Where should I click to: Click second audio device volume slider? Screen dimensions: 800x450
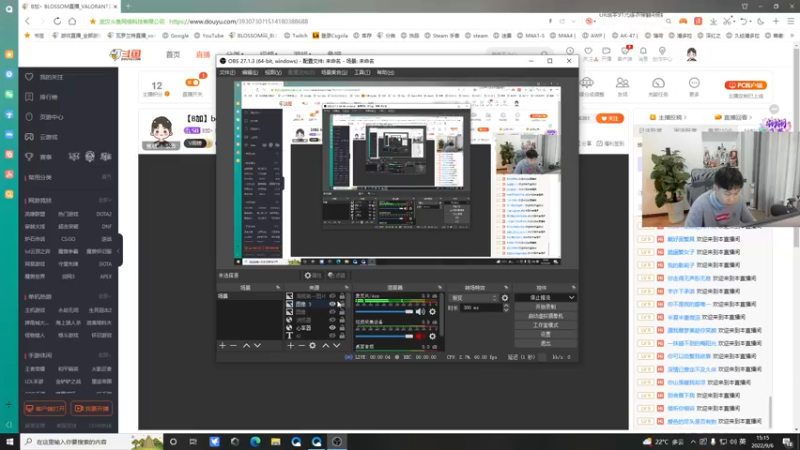tap(384, 336)
